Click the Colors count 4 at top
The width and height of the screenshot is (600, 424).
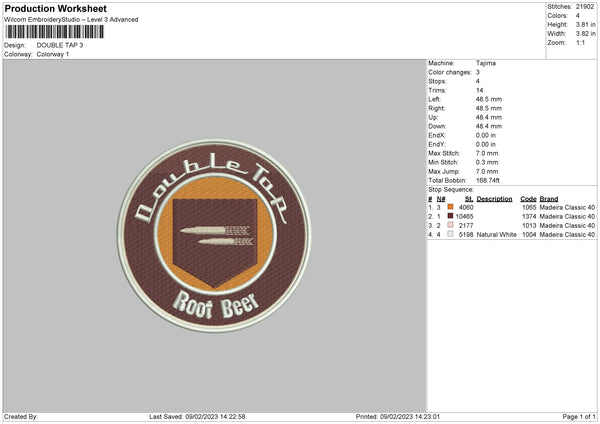[x=578, y=16]
